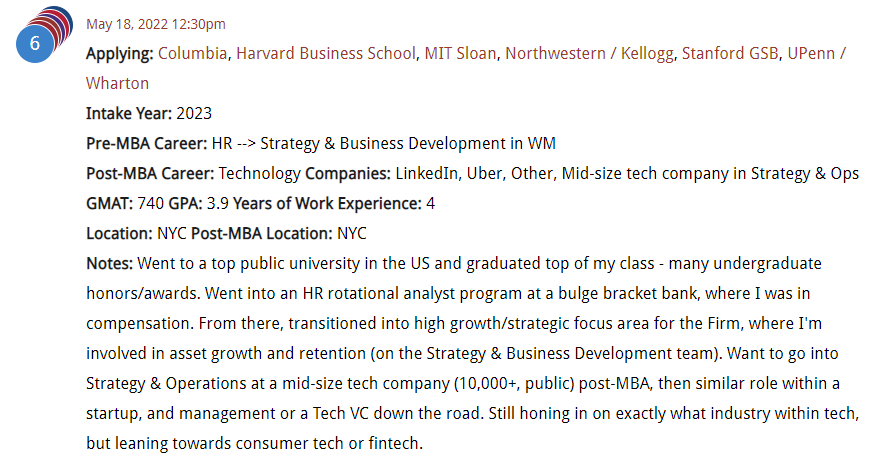Click the bold Companies label

(x=348, y=173)
